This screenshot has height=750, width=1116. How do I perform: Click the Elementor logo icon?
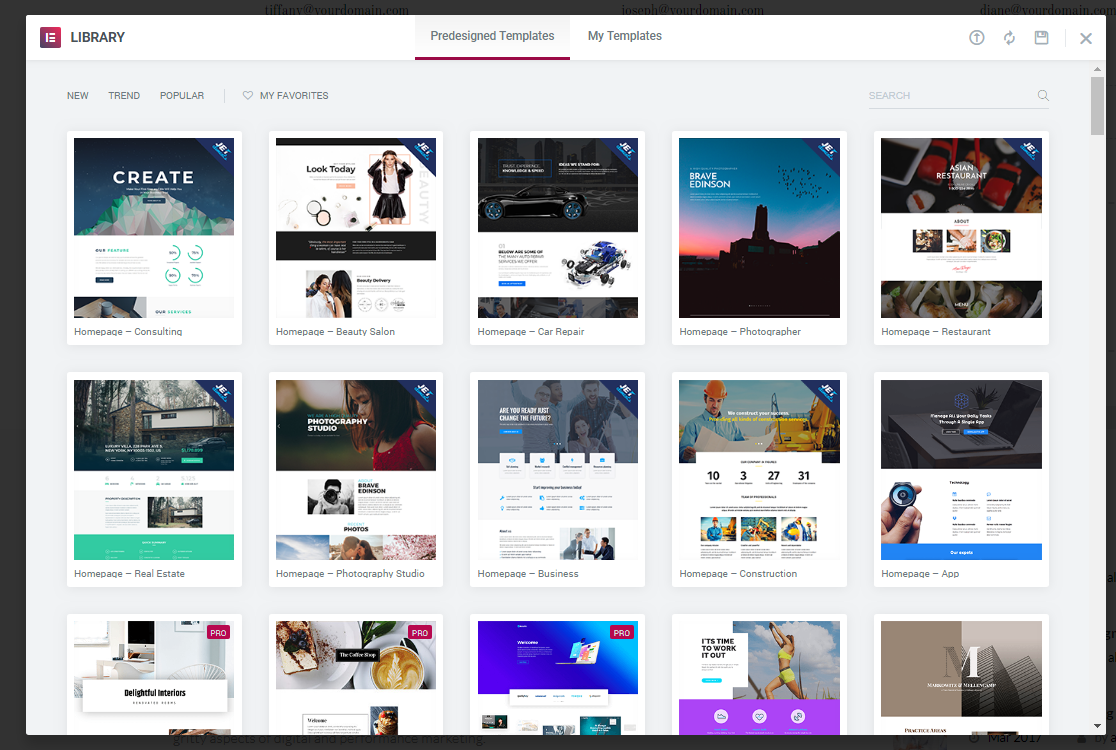pos(50,37)
